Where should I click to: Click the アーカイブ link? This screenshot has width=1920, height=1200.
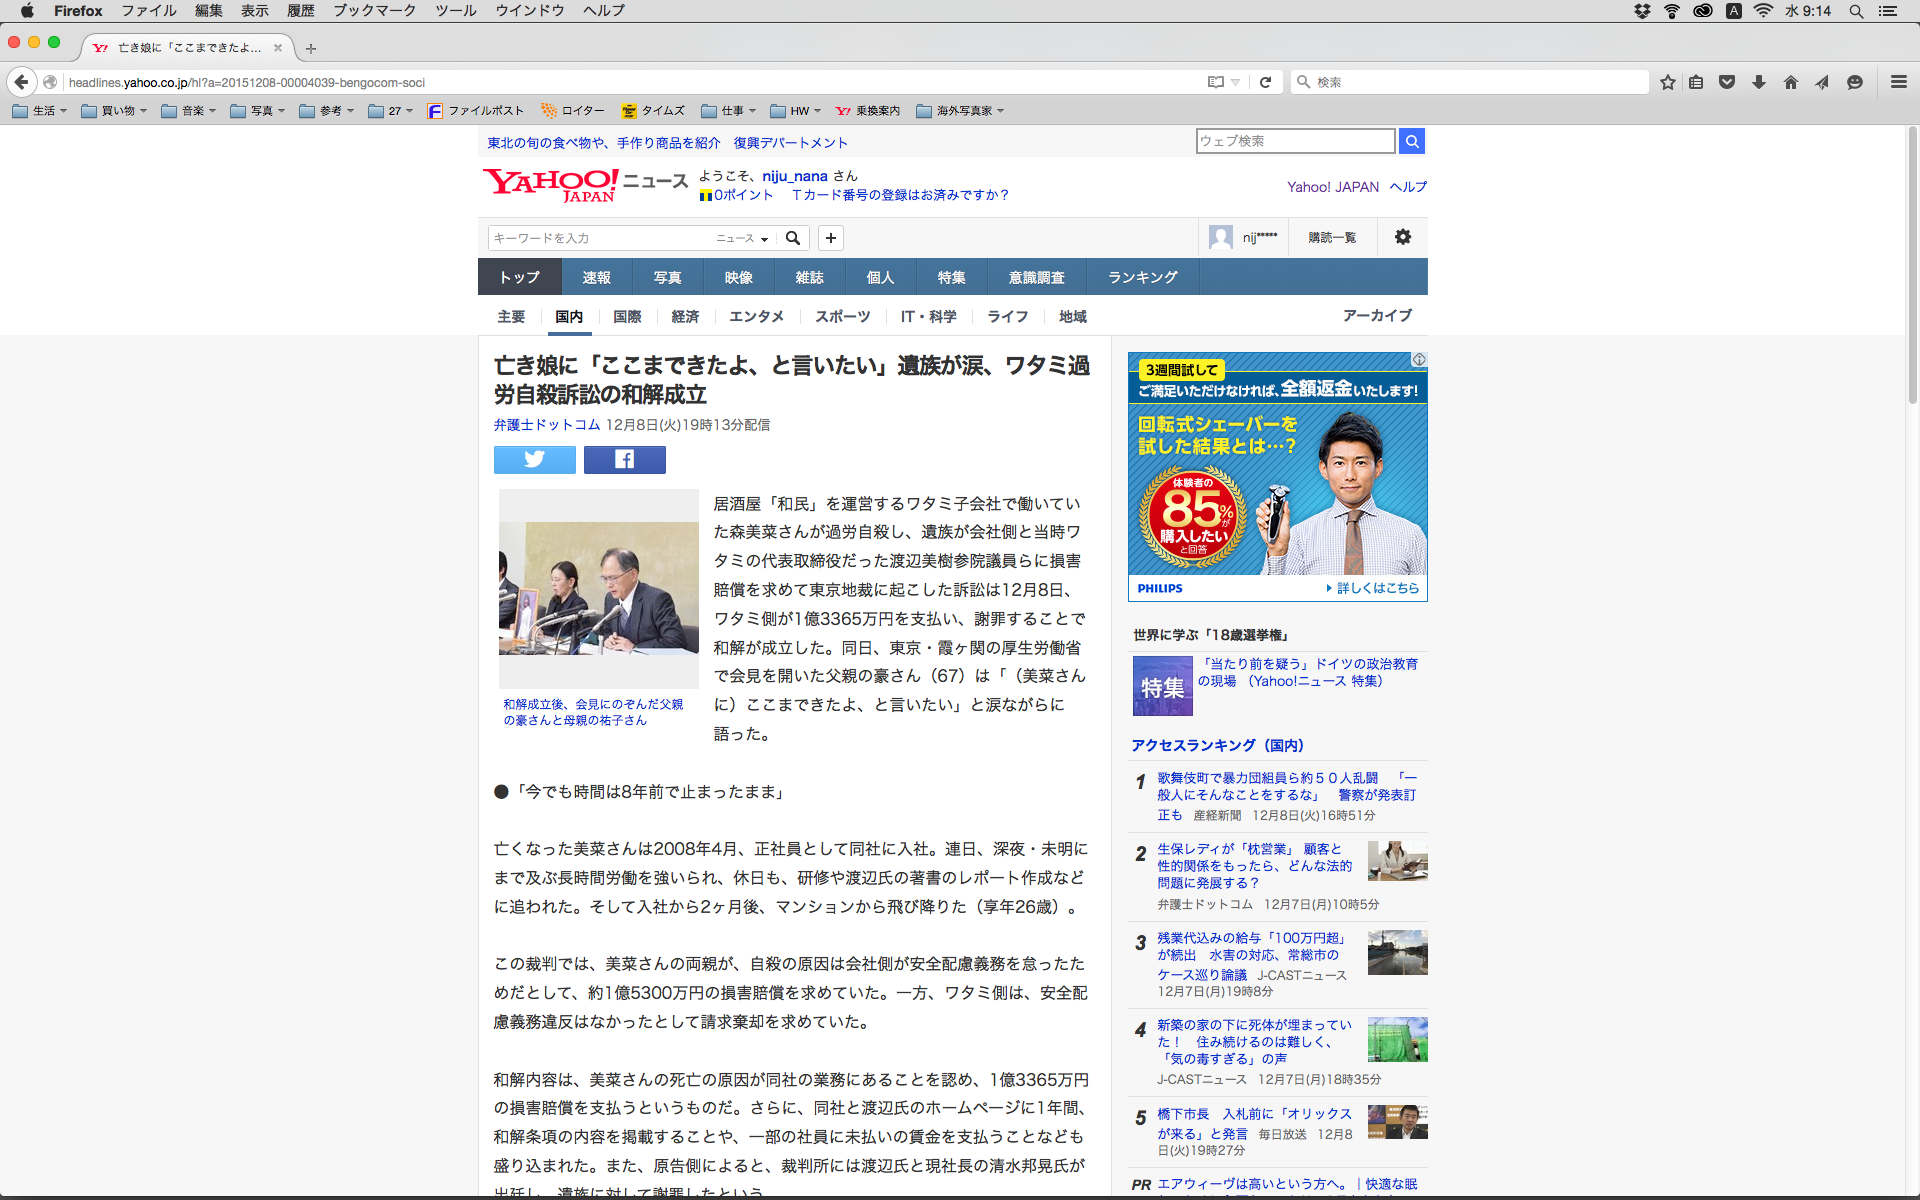1377,315
